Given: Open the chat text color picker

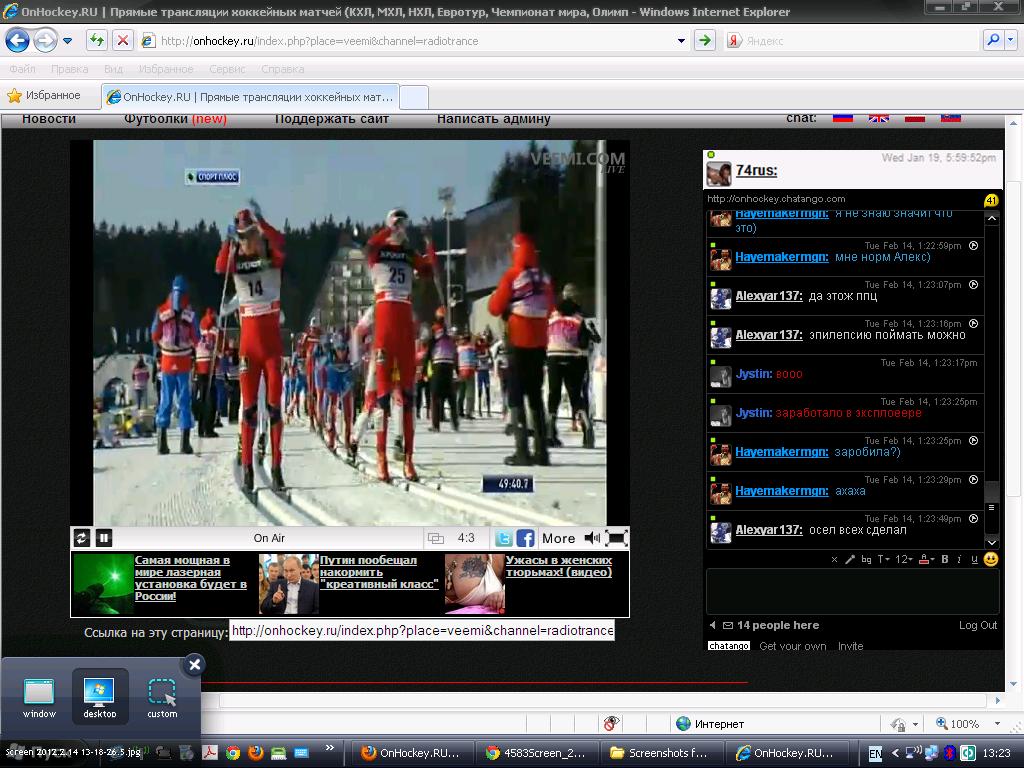Looking at the screenshot, I should 926,559.
